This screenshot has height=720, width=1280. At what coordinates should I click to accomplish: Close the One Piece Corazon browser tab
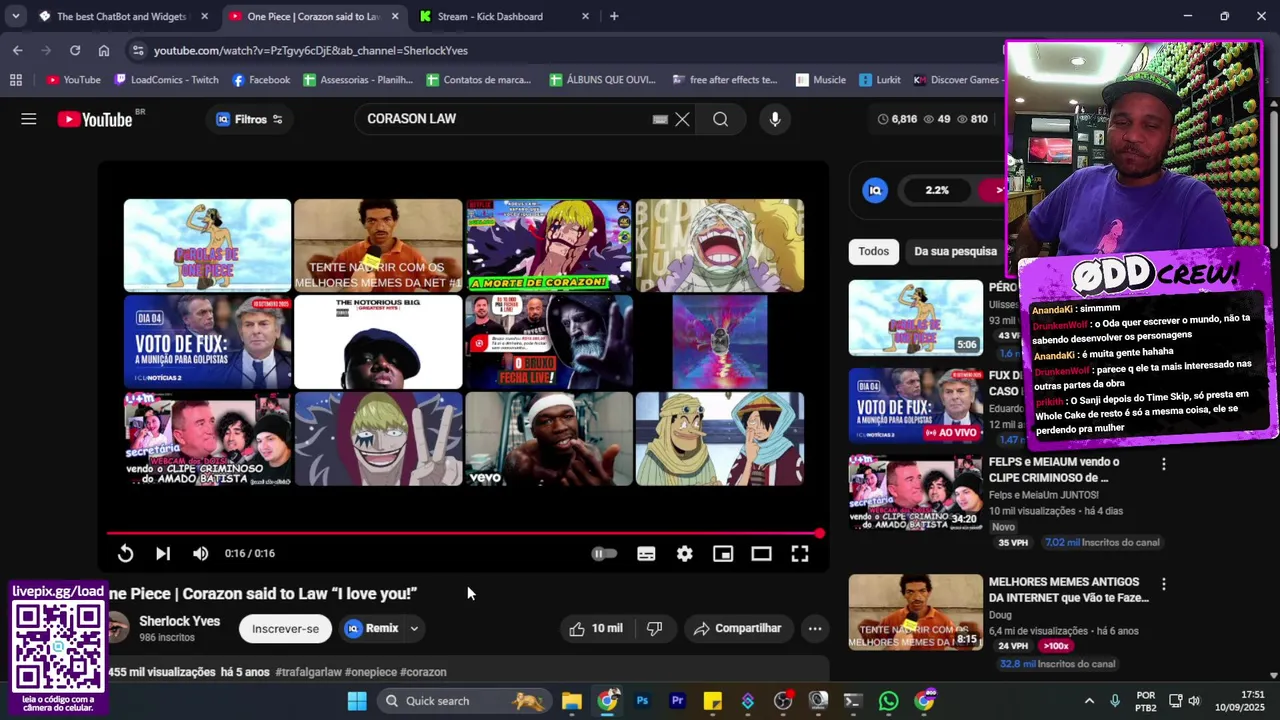pos(395,16)
